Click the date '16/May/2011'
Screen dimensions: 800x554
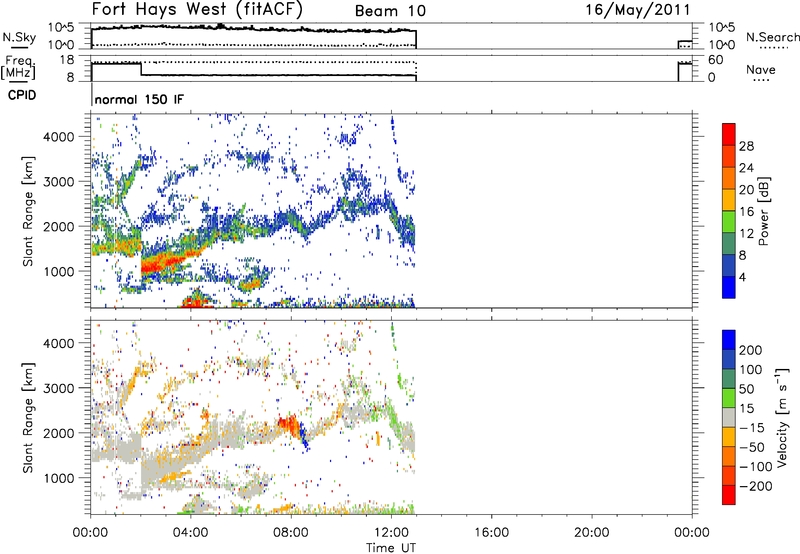[x=638, y=9]
